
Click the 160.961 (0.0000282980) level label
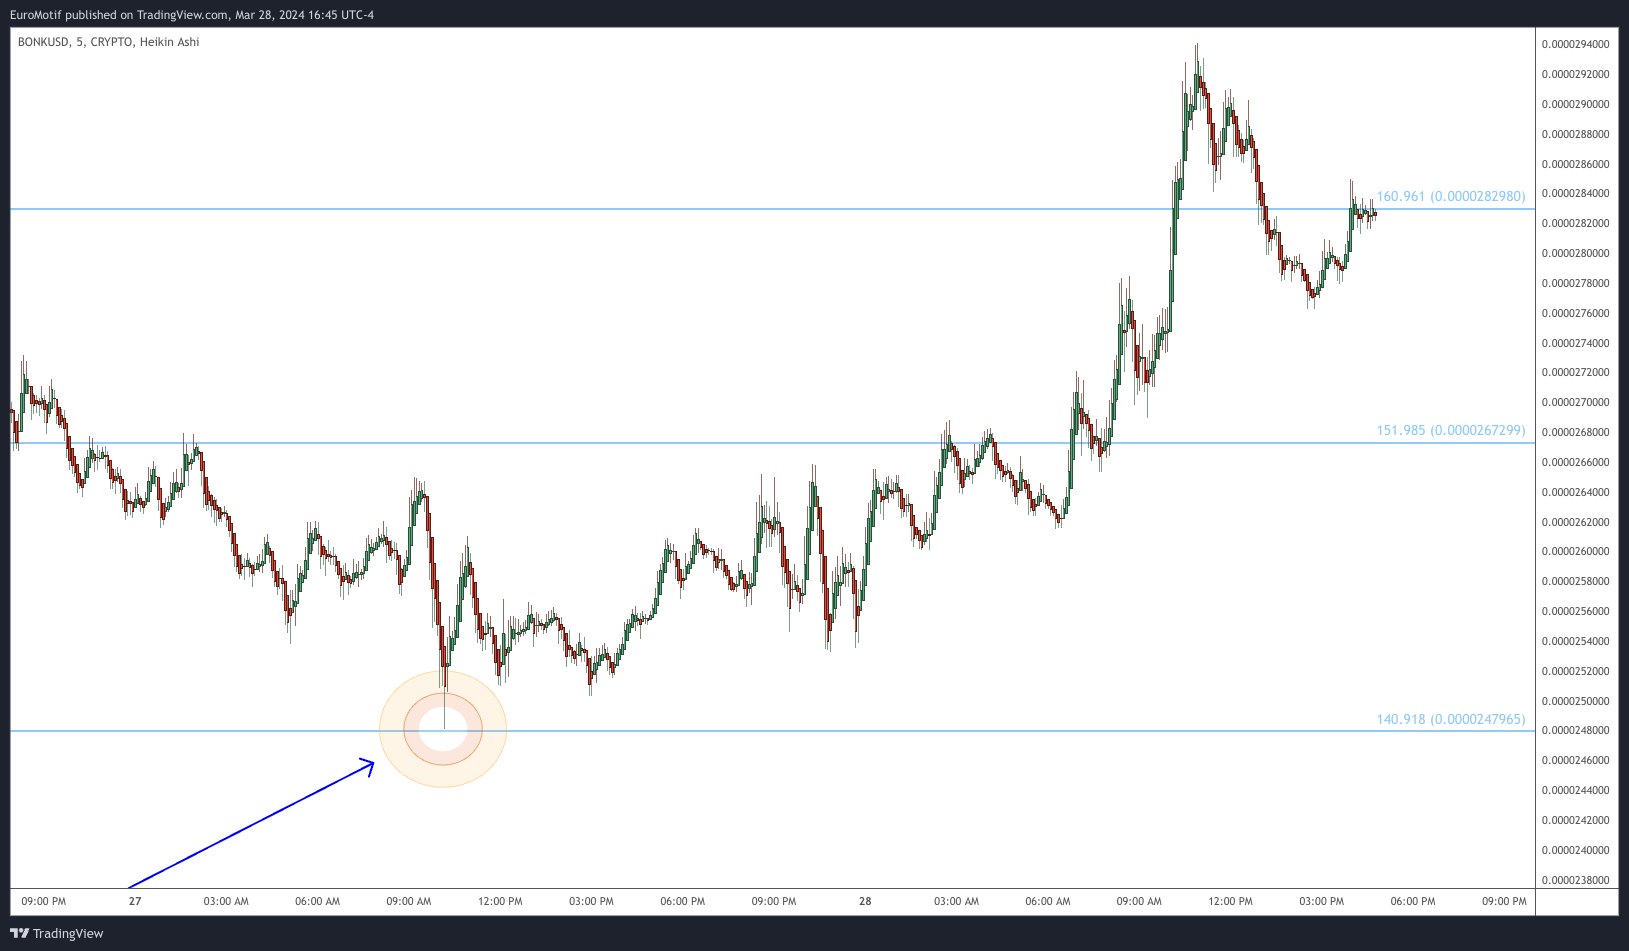(x=1451, y=196)
